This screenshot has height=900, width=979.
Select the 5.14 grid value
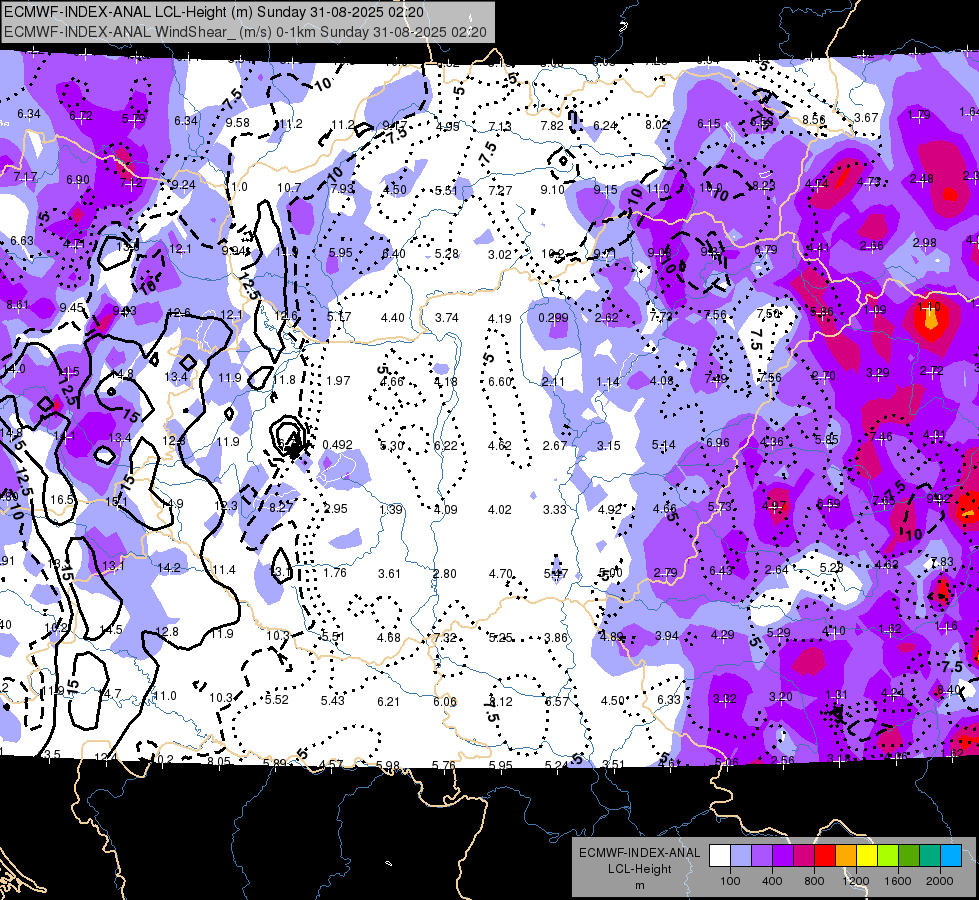pos(664,445)
